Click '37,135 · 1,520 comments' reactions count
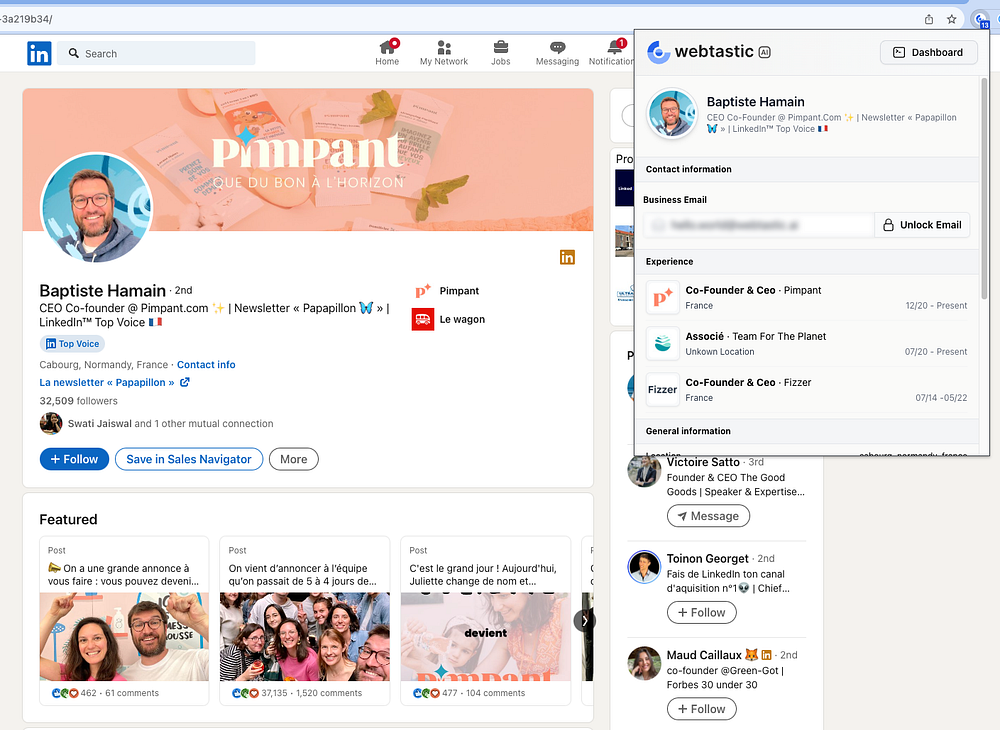 pos(297,693)
